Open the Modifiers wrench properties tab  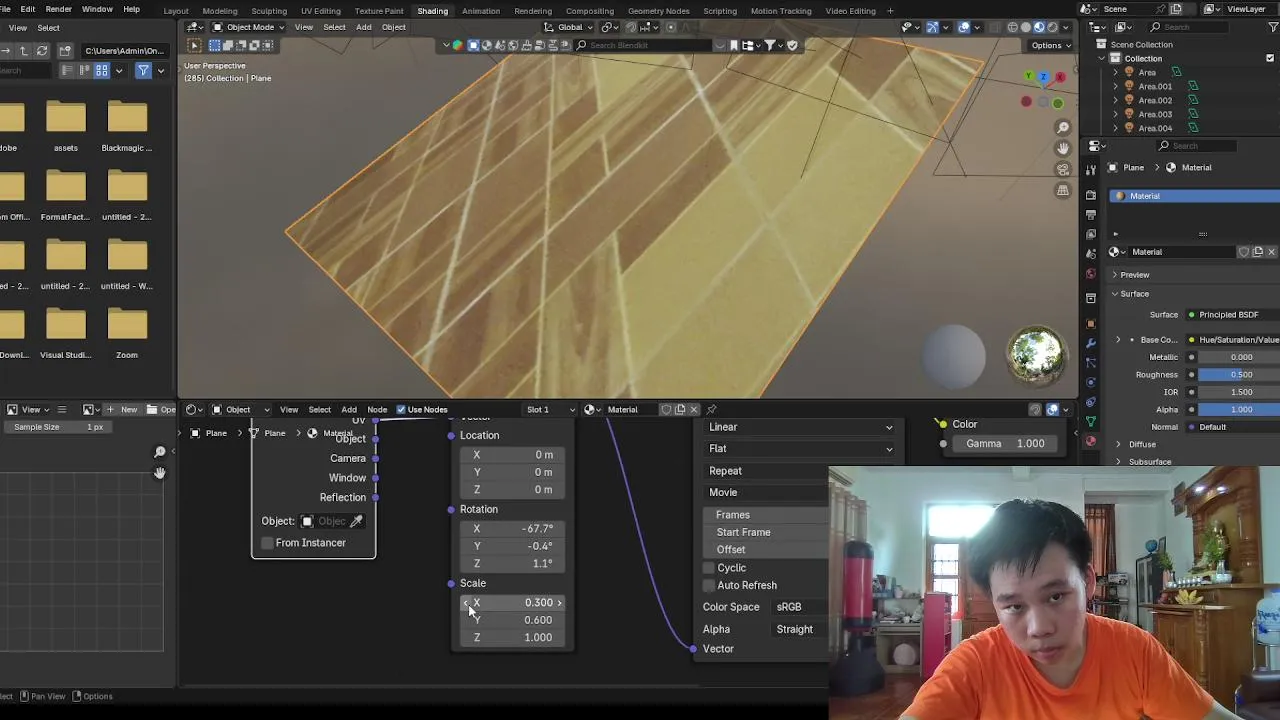(x=1091, y=343)
